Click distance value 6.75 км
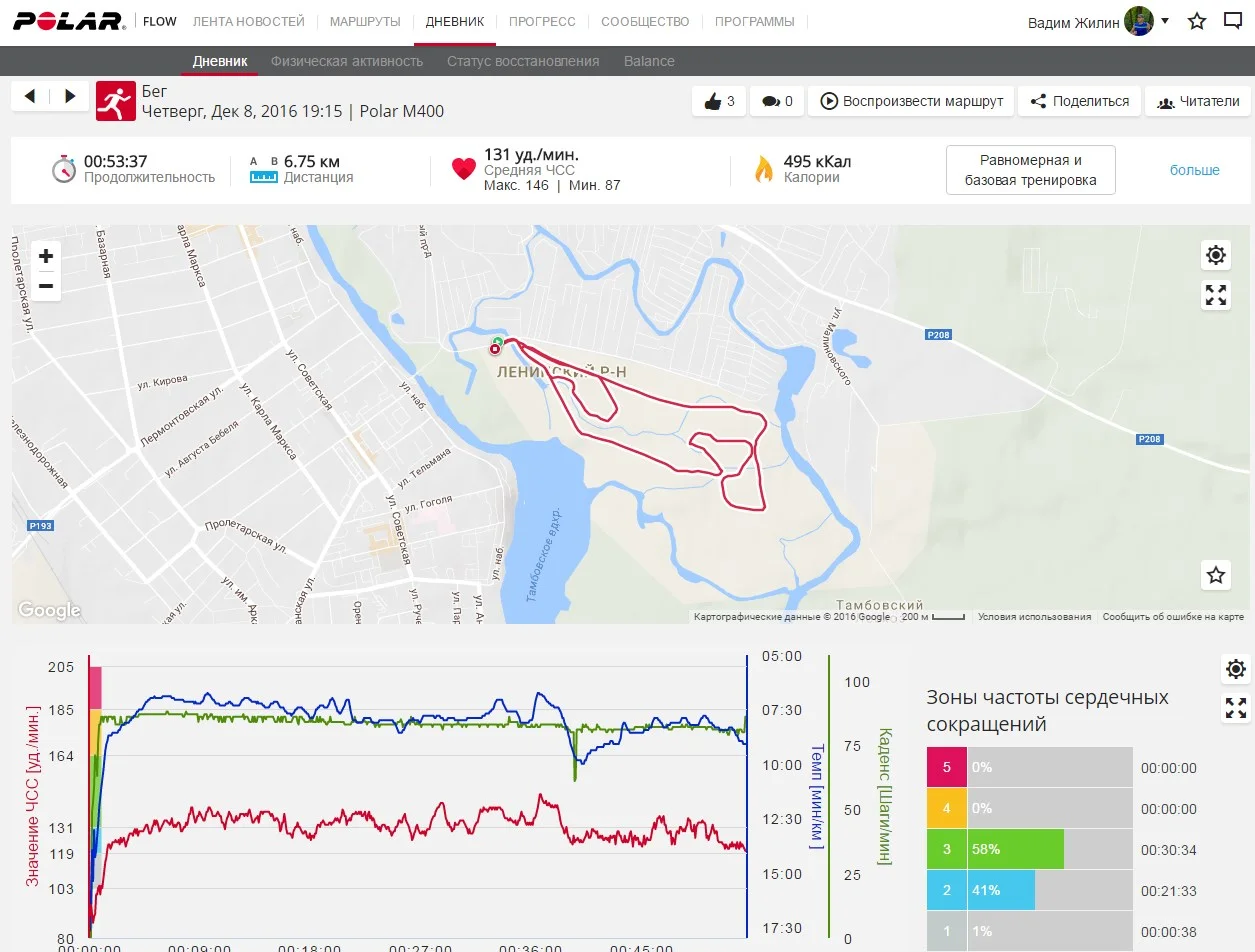This screenshot has width=1255, height=952. pos(312,160)
